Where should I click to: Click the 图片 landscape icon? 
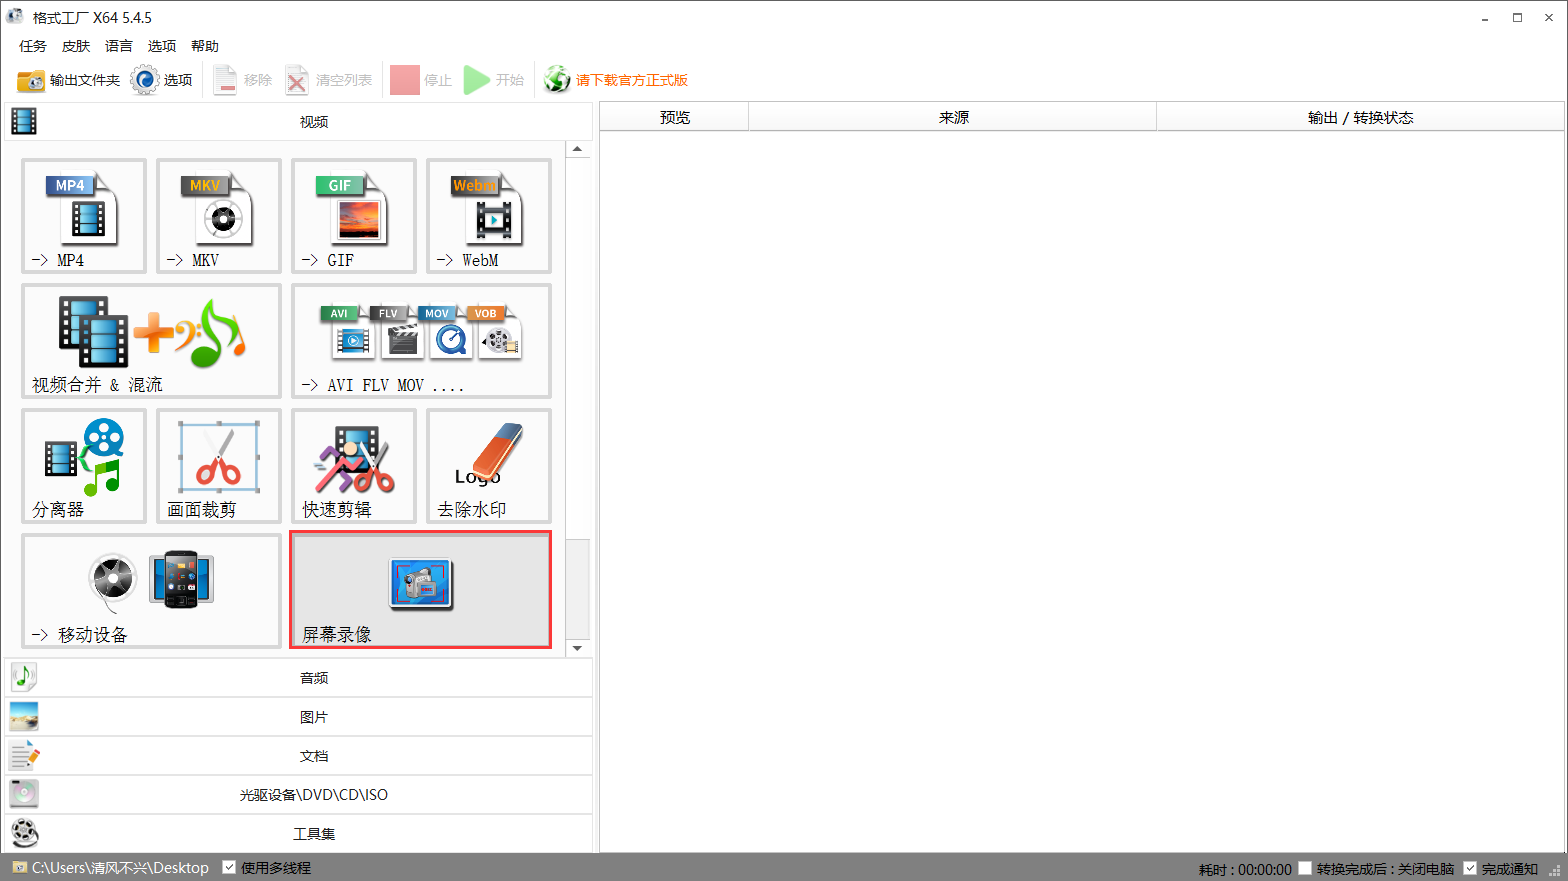[x=24, y=716]
